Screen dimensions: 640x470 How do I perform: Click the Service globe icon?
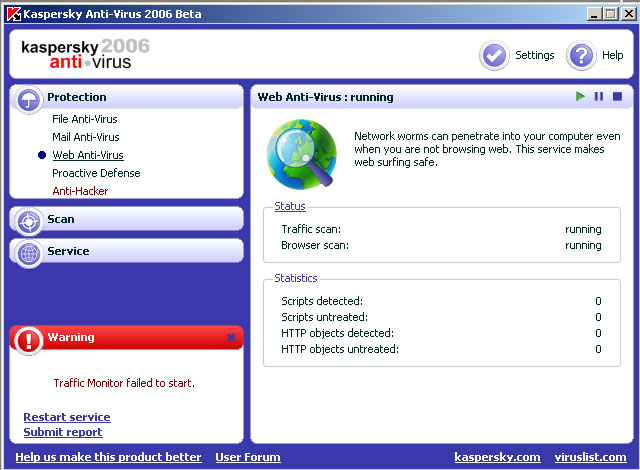pos(29,254)
